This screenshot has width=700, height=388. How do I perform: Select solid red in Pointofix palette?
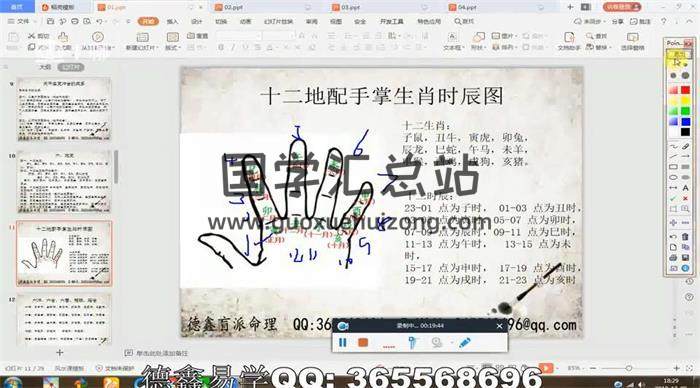pos(685,90)
